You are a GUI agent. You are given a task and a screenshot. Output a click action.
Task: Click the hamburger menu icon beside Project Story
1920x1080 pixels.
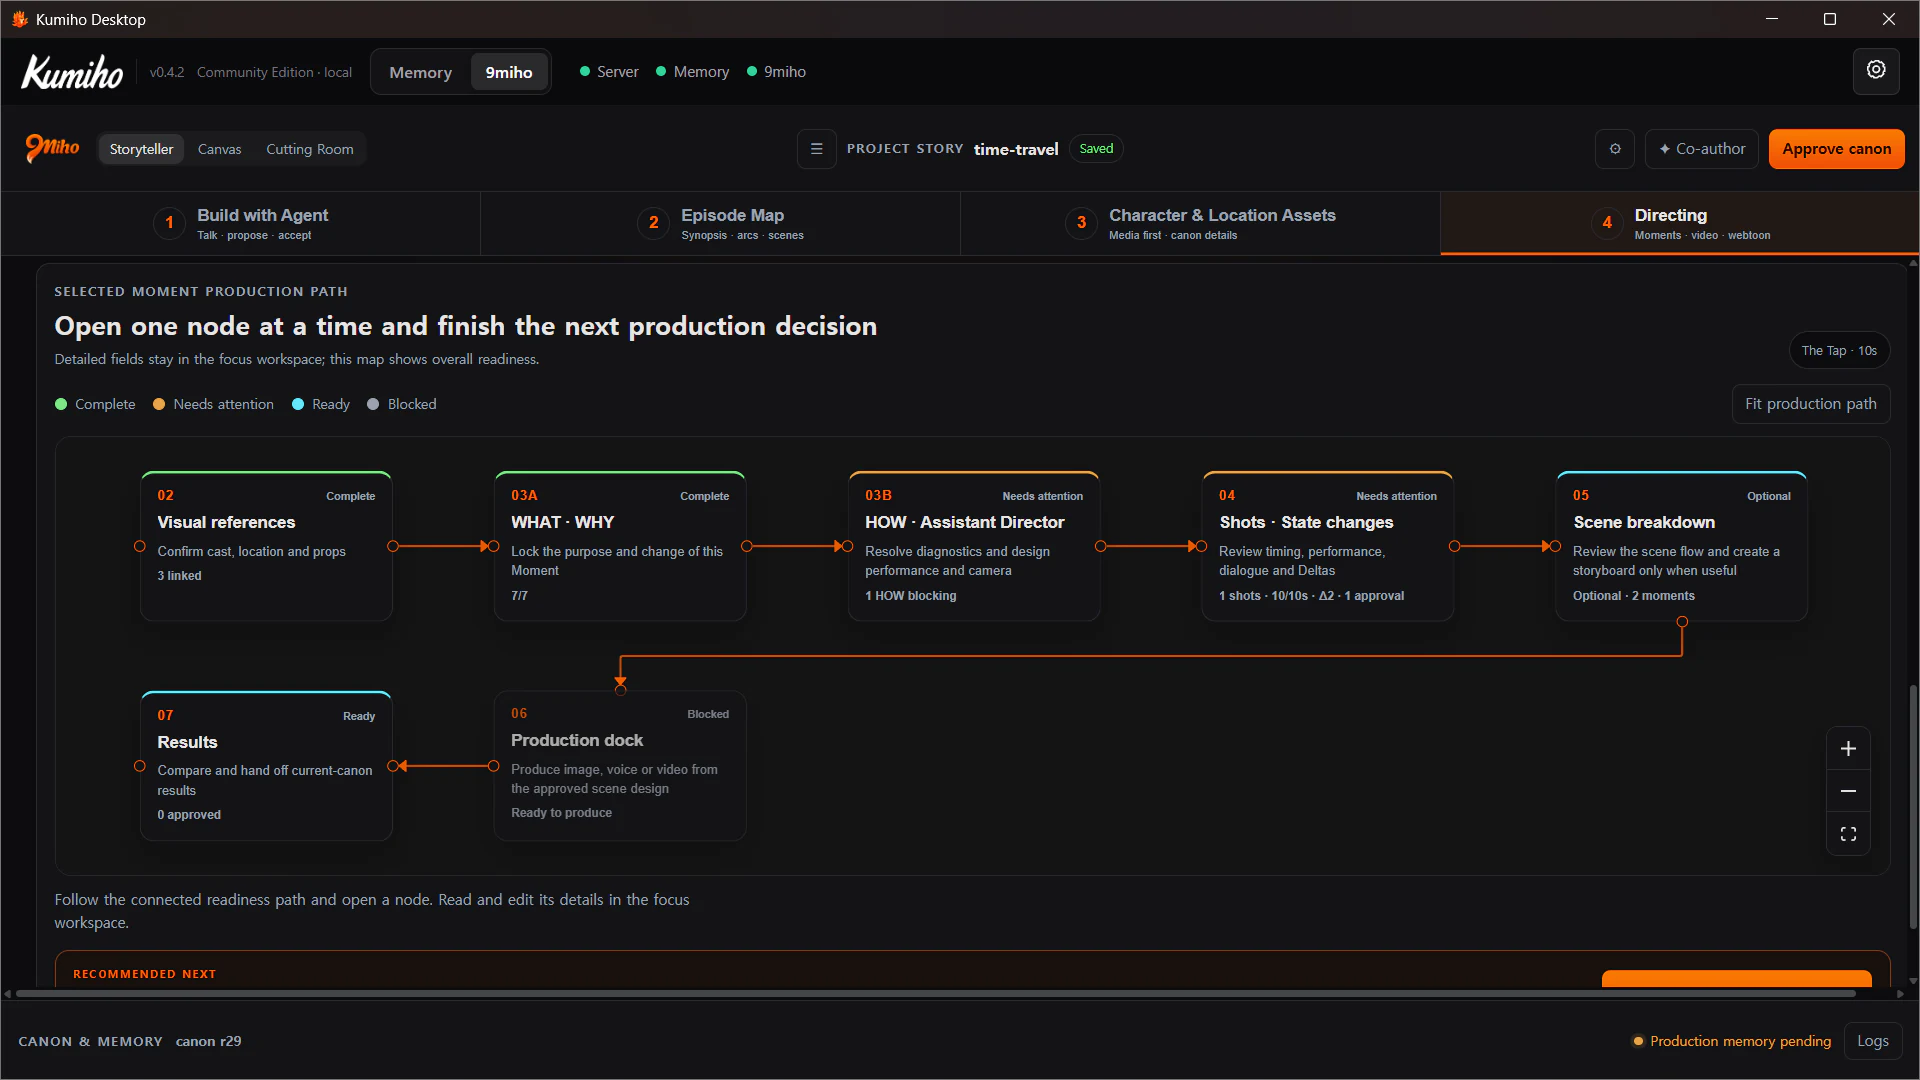pos(816,149)
